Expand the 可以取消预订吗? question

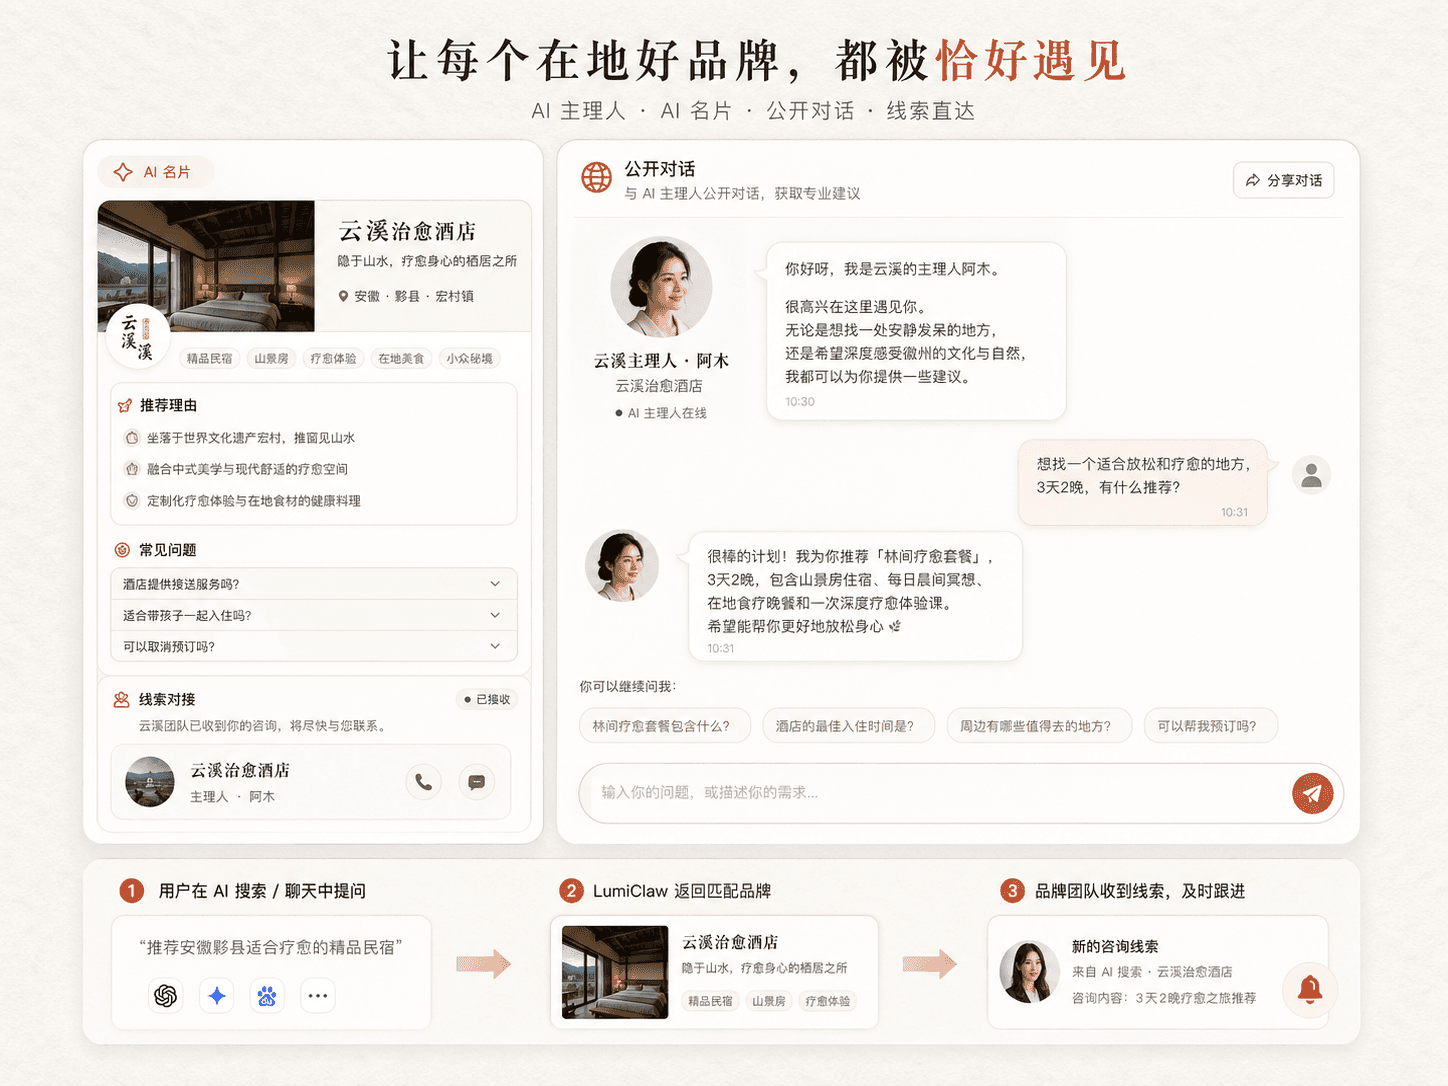(313, 646)
